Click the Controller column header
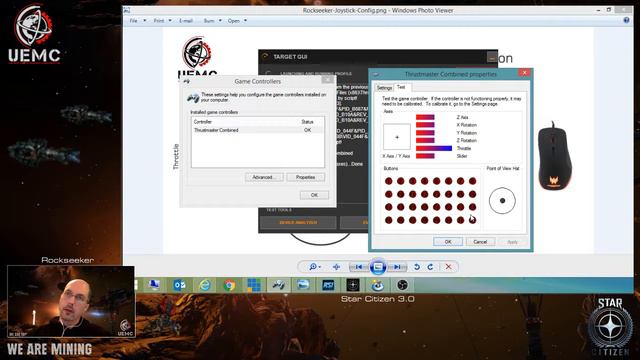Viewport: 640px width, 360px height. [x=203, y=122]
